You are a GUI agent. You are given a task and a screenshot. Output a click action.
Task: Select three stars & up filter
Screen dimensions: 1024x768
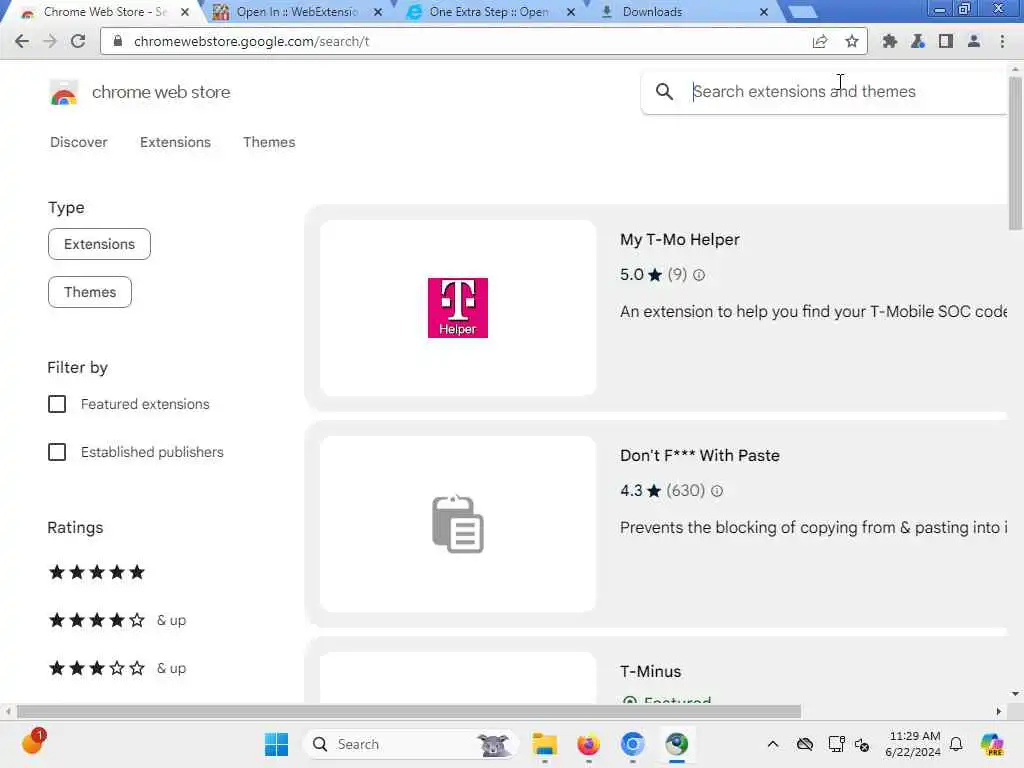[118, 668]
